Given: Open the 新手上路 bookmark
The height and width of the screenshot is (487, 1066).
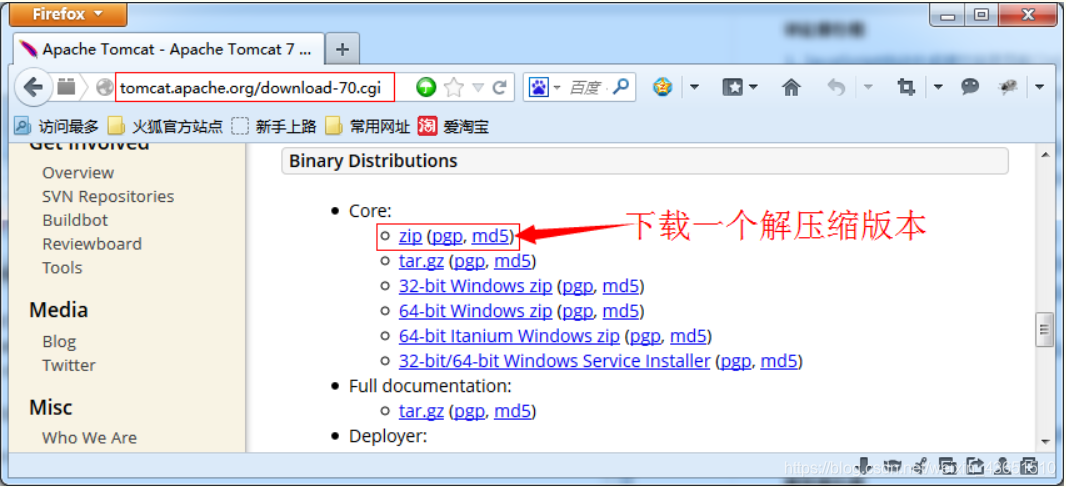Looking at the screenshot, I should click(x=275, y=126).
